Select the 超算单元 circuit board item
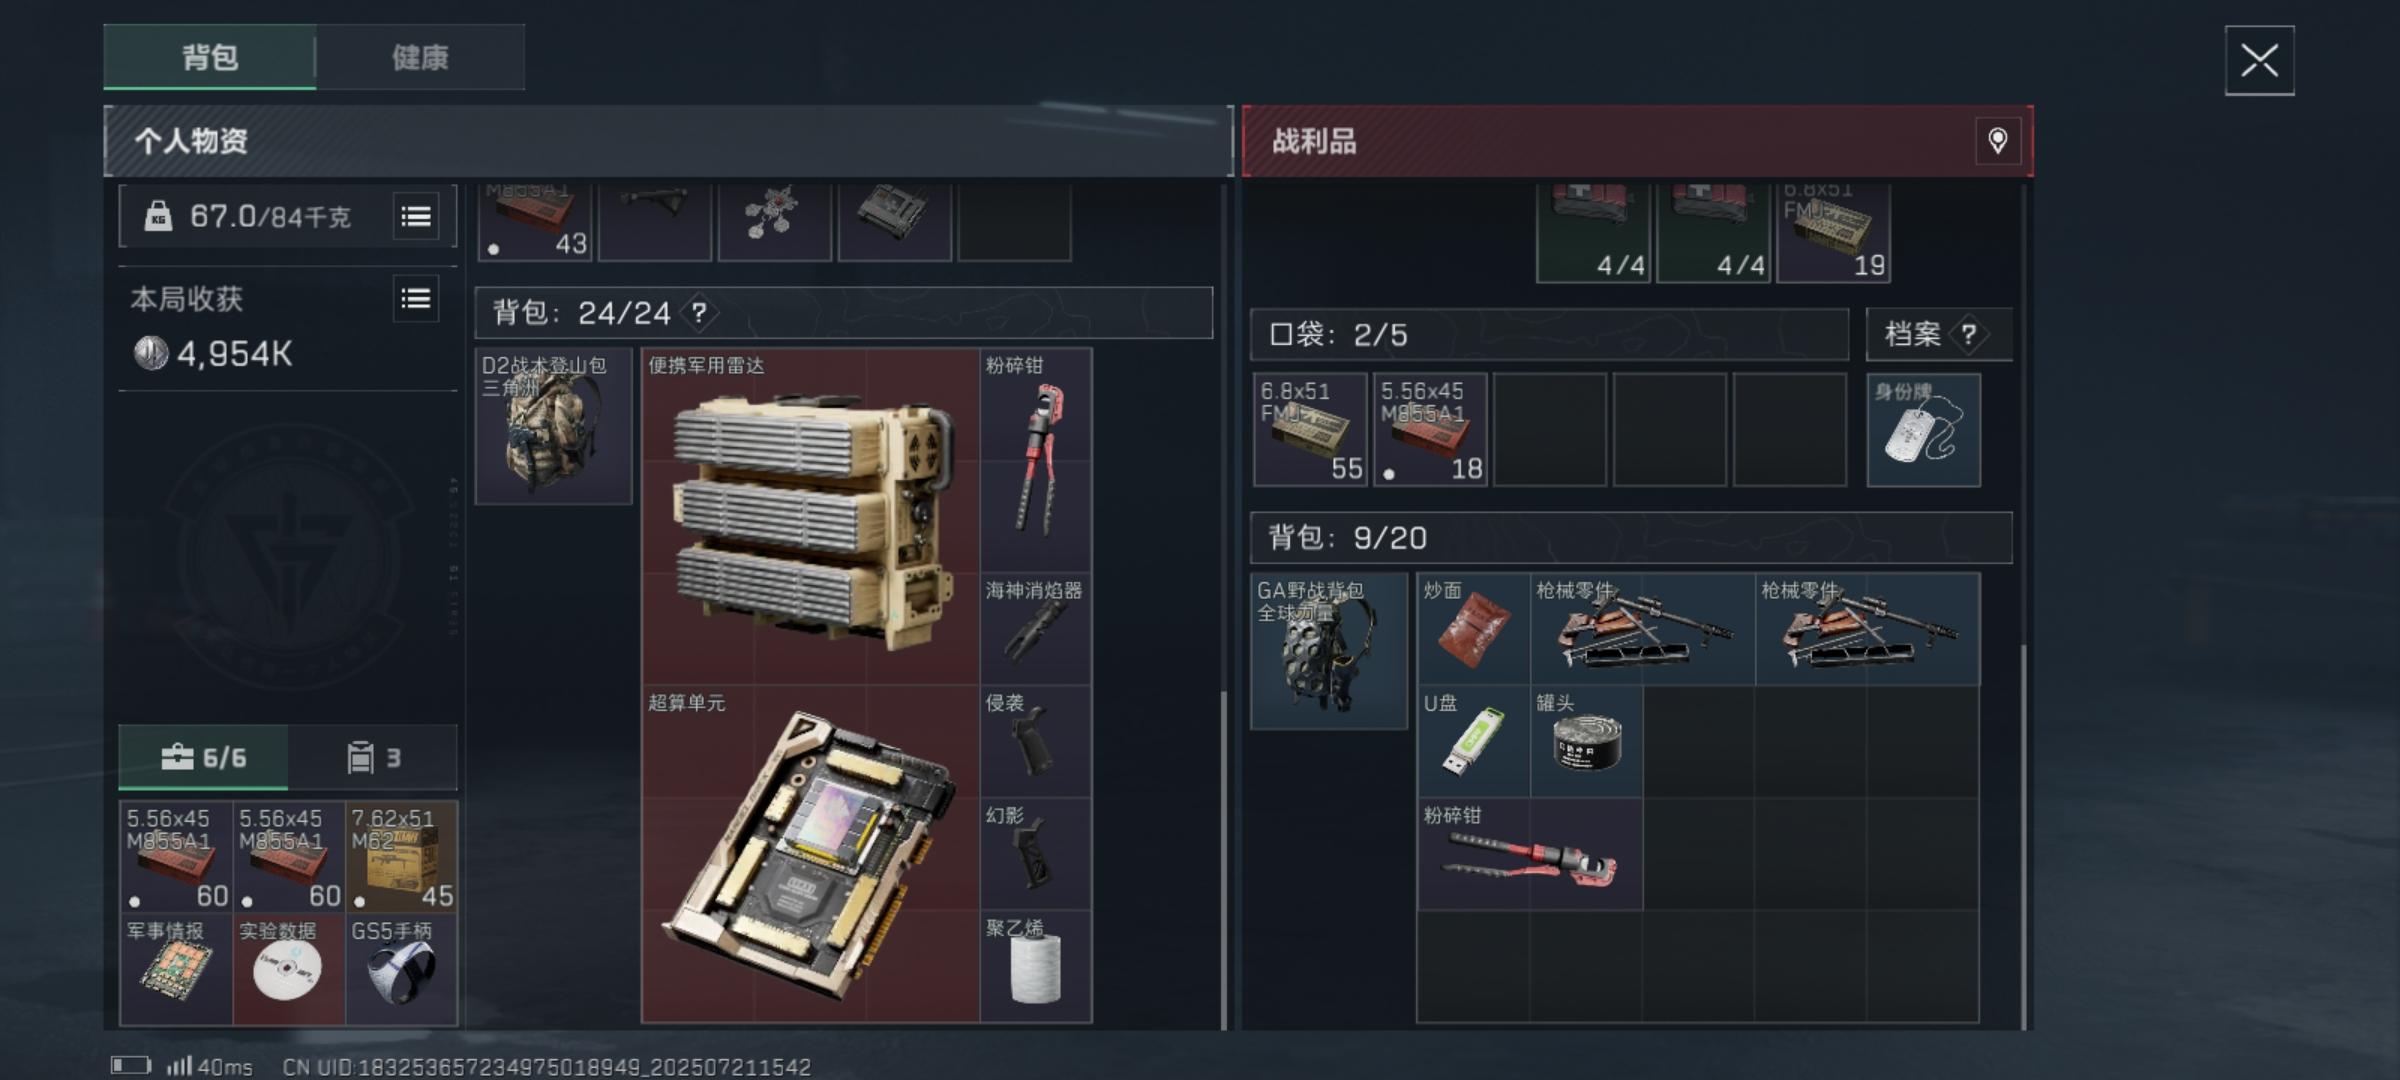The height and width of the screenshot is (1080, 2400). [810, 854]
